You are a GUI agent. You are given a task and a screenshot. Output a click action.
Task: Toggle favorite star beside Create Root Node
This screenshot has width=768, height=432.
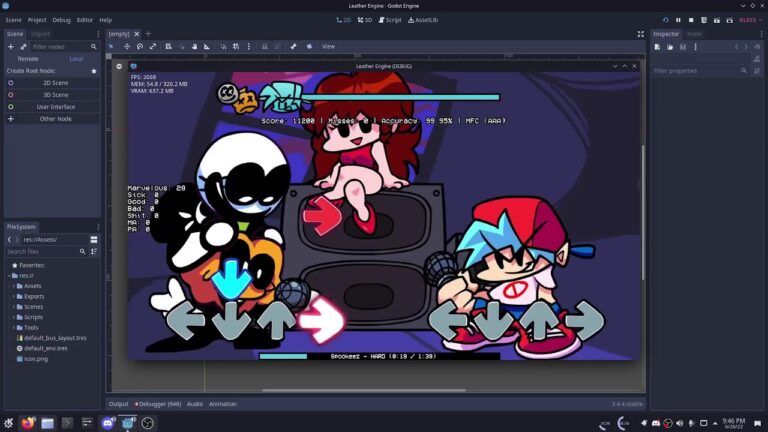94,71
